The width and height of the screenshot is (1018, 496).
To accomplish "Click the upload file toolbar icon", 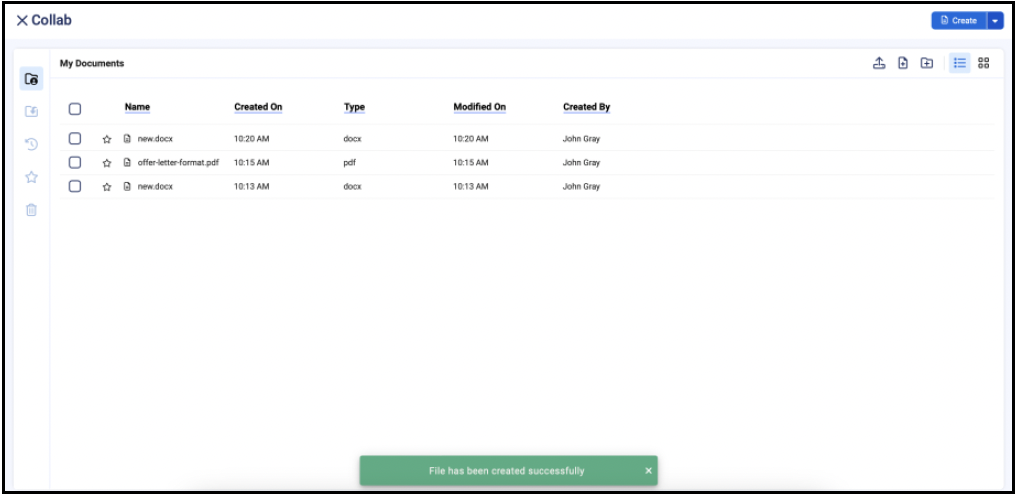I will [x=879, y=63].
